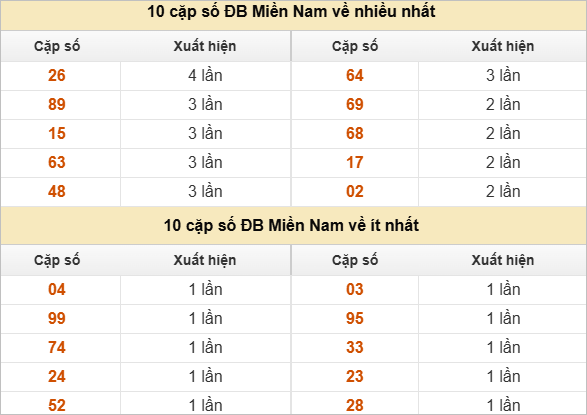Click pair number 89

57,104
